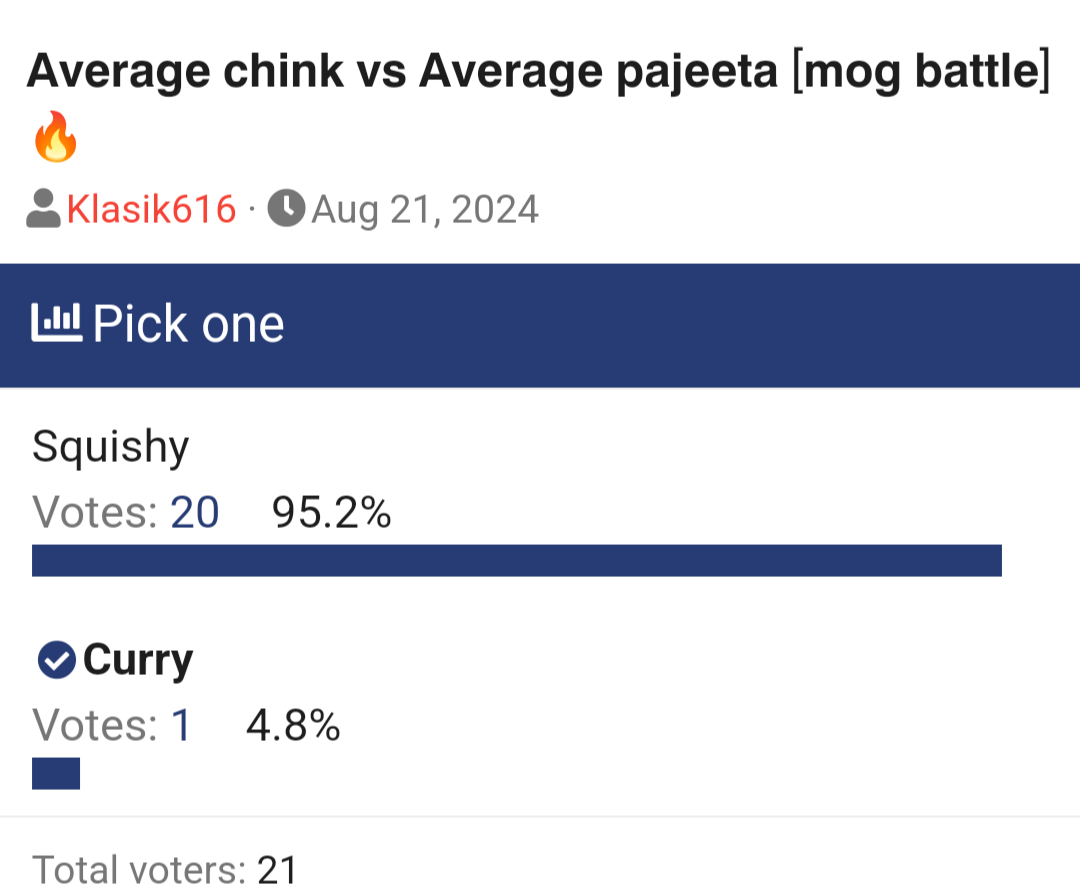Click the Votes label under Curry
The width and height of the screenshot is (1080, 890).
(95, 725)
